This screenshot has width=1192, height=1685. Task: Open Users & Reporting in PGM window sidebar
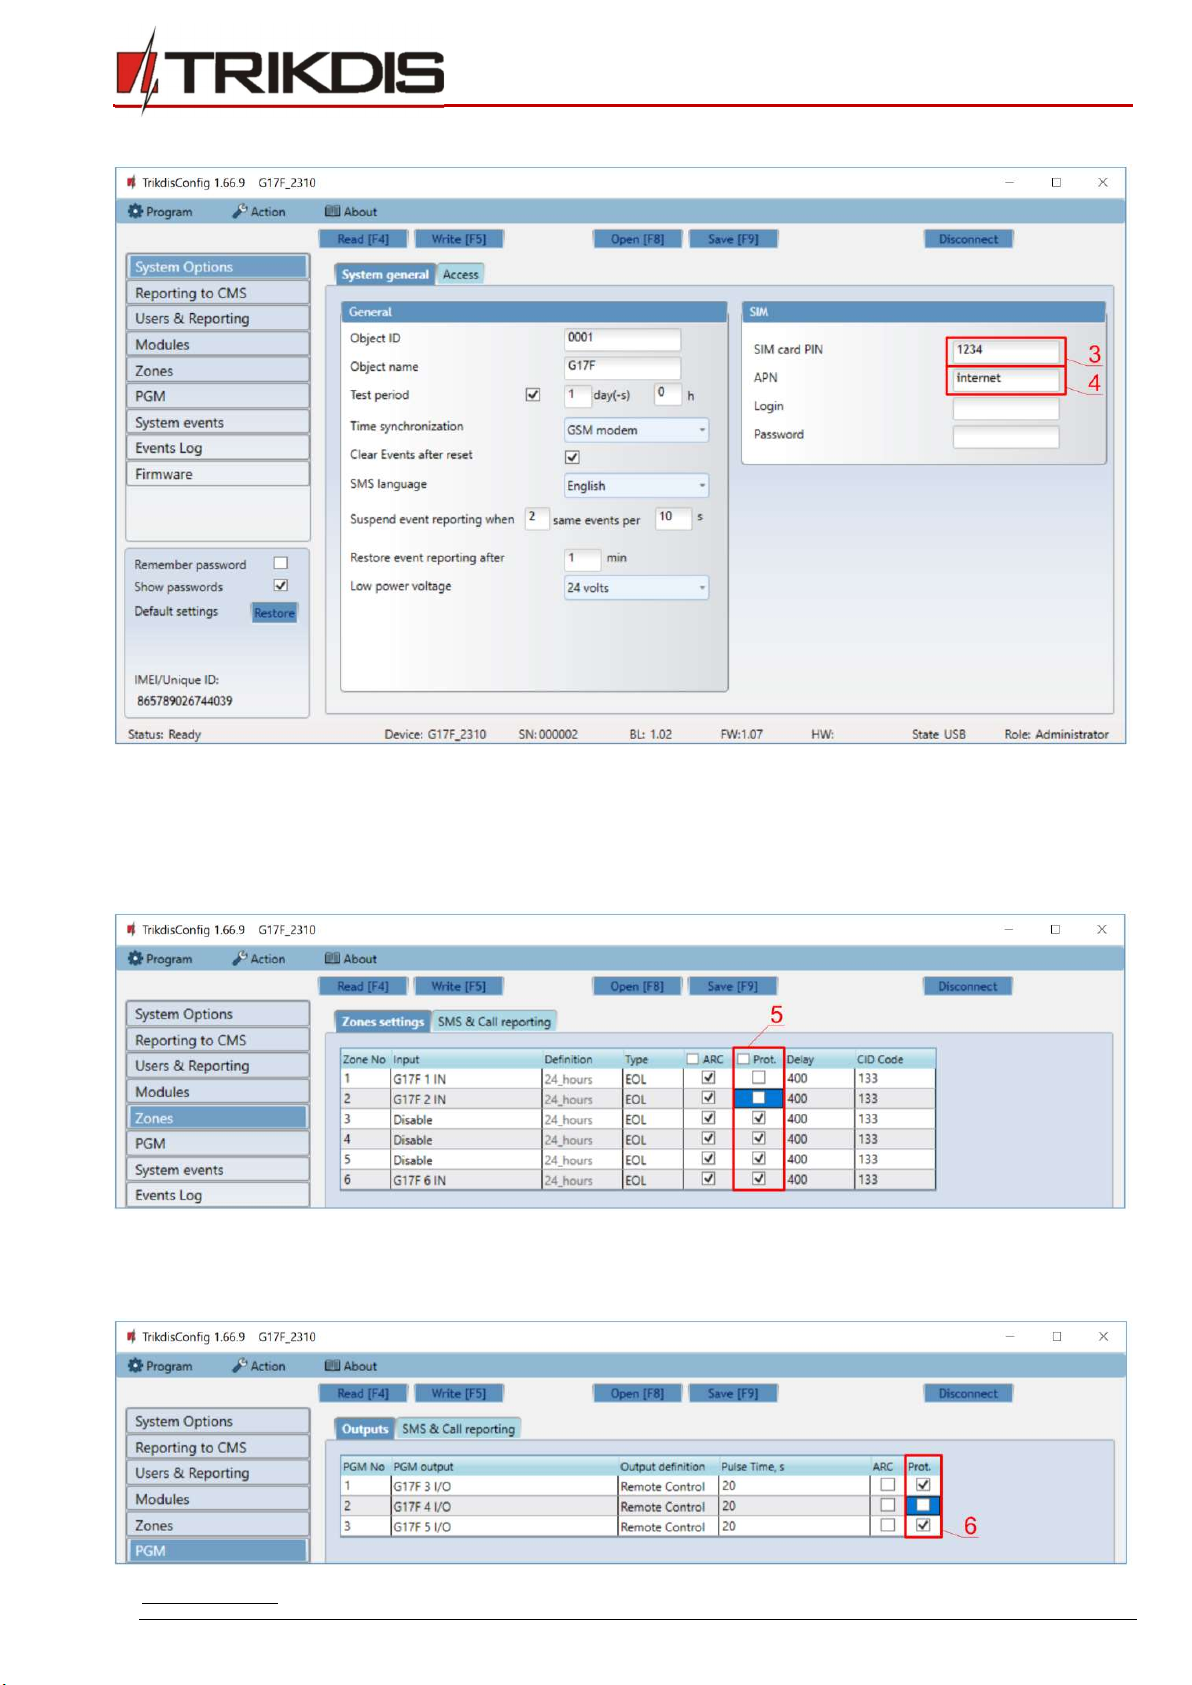click(218, 1473)
